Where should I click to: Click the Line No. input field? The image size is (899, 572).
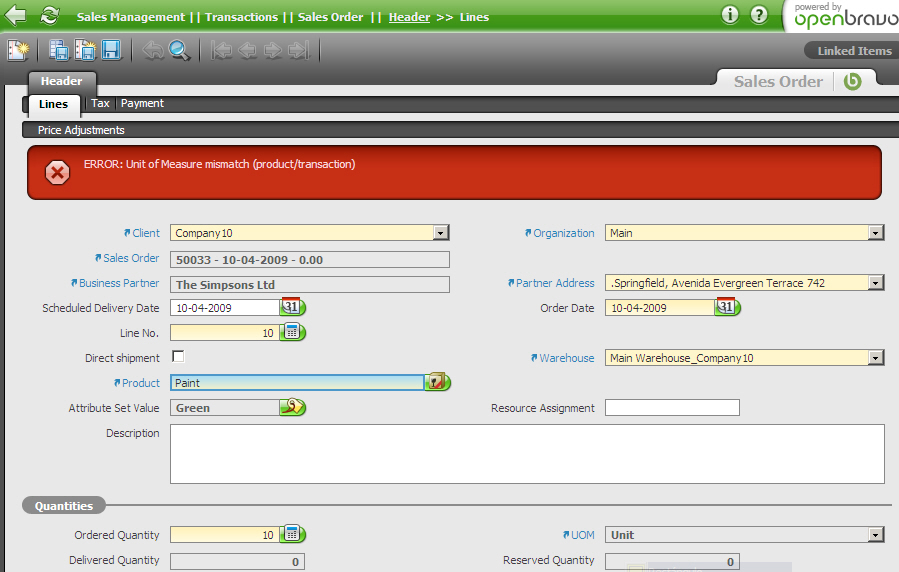(x=224, y=332)
